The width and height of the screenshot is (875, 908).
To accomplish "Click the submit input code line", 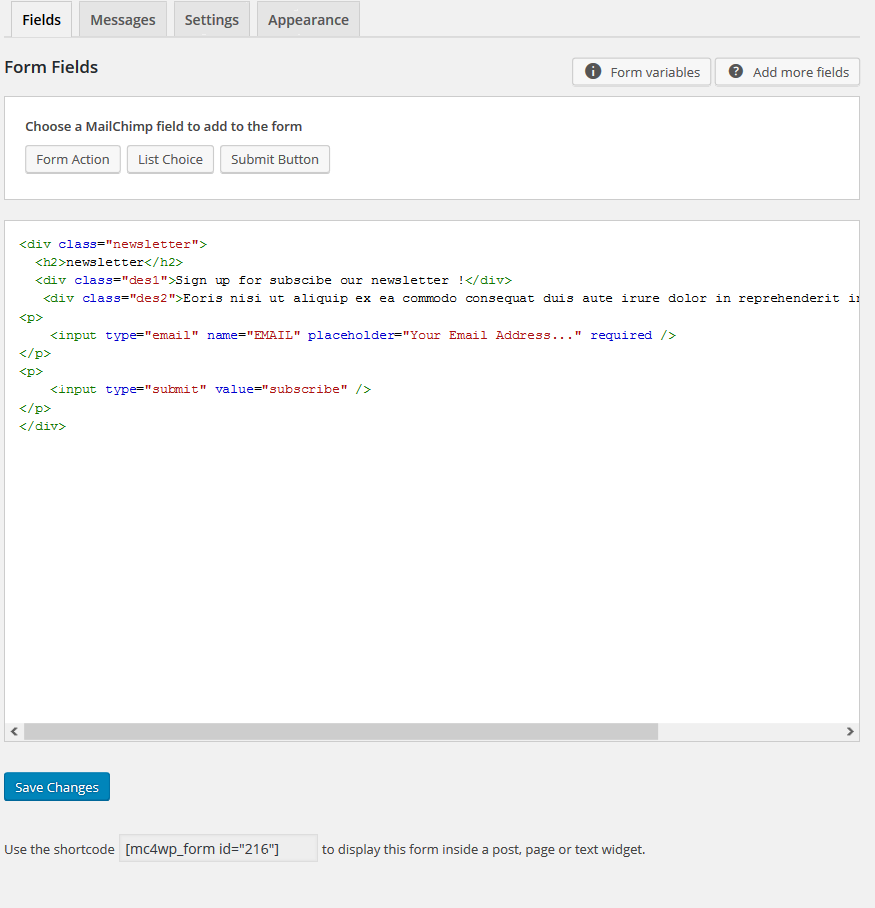I will [211, 389].
